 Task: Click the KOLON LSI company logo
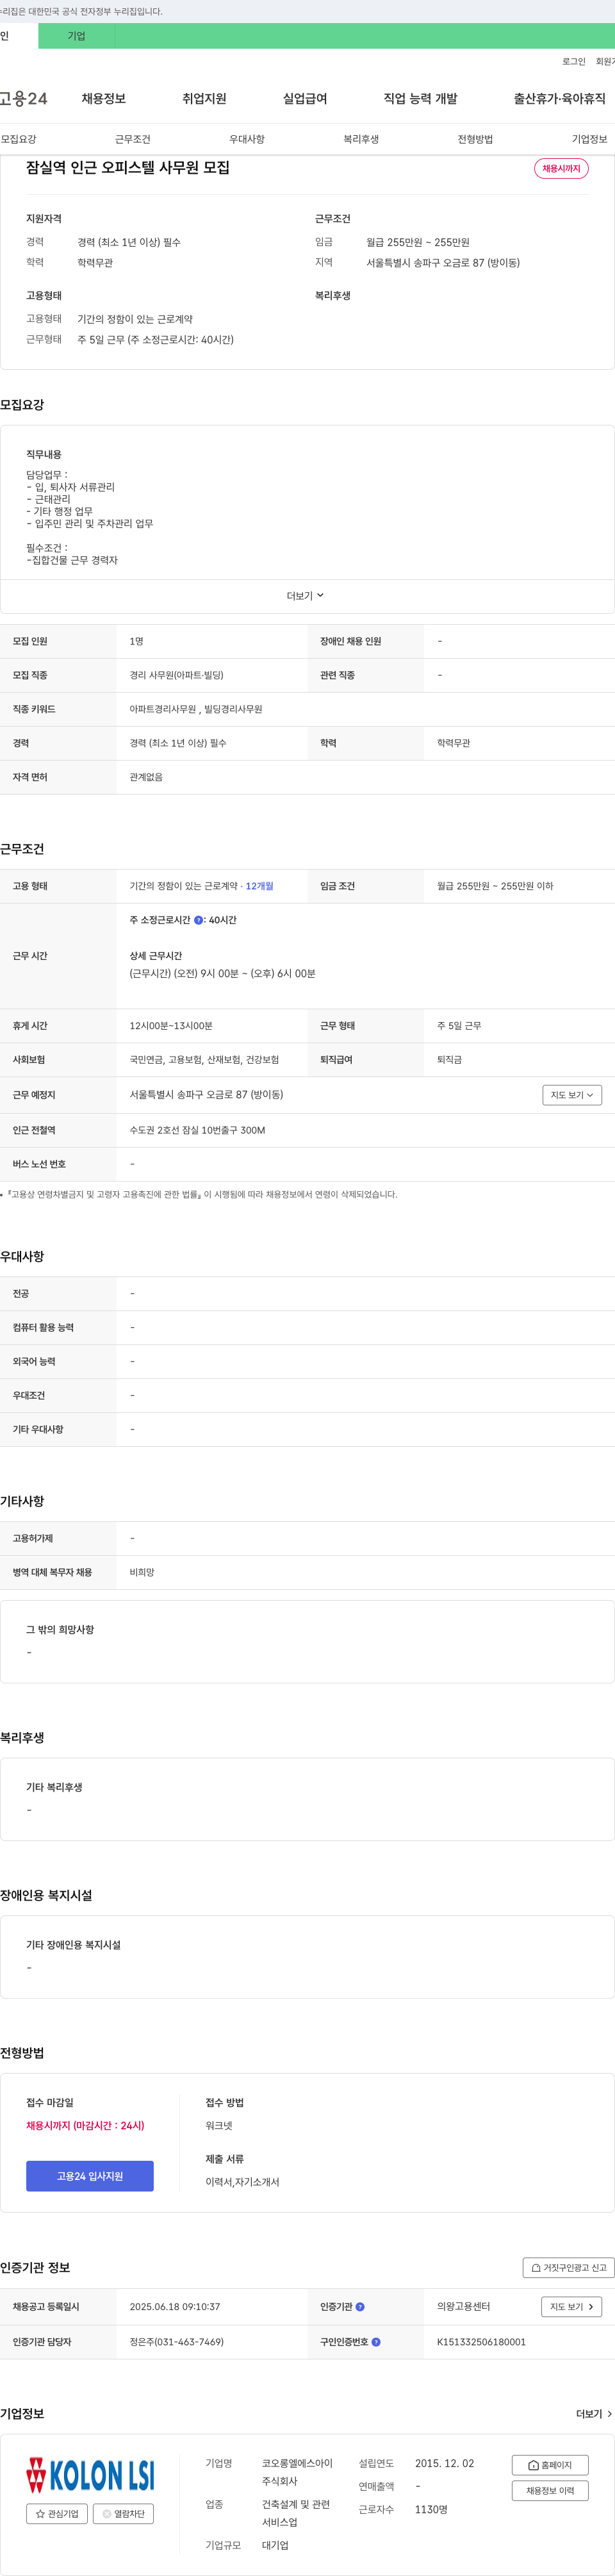(x=90, y=2475)
